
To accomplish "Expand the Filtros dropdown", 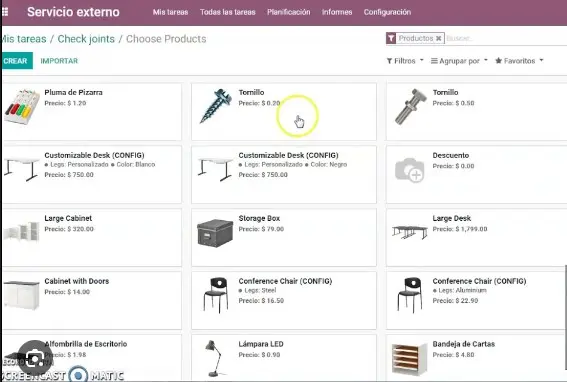I will click(405, 61).
